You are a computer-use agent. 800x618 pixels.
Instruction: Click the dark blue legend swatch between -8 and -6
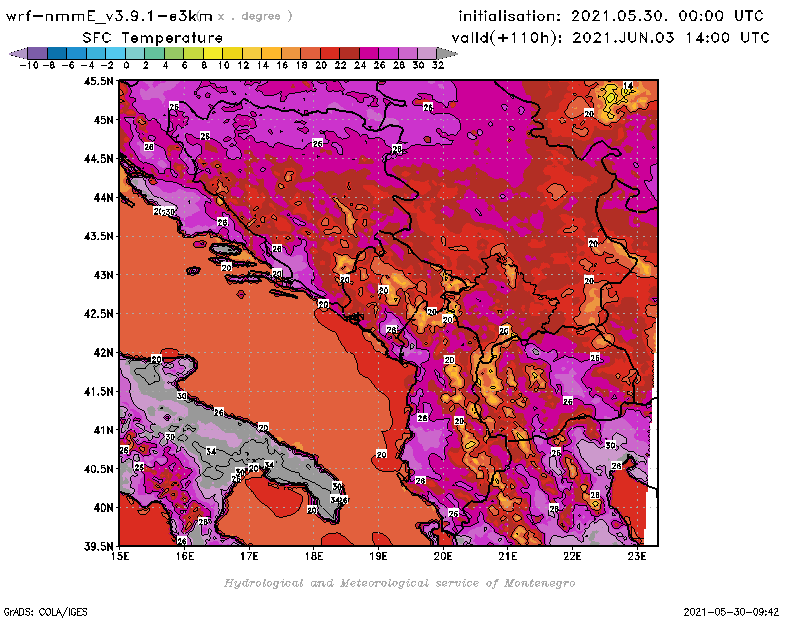pyautogui.click(x=58, y=53)
